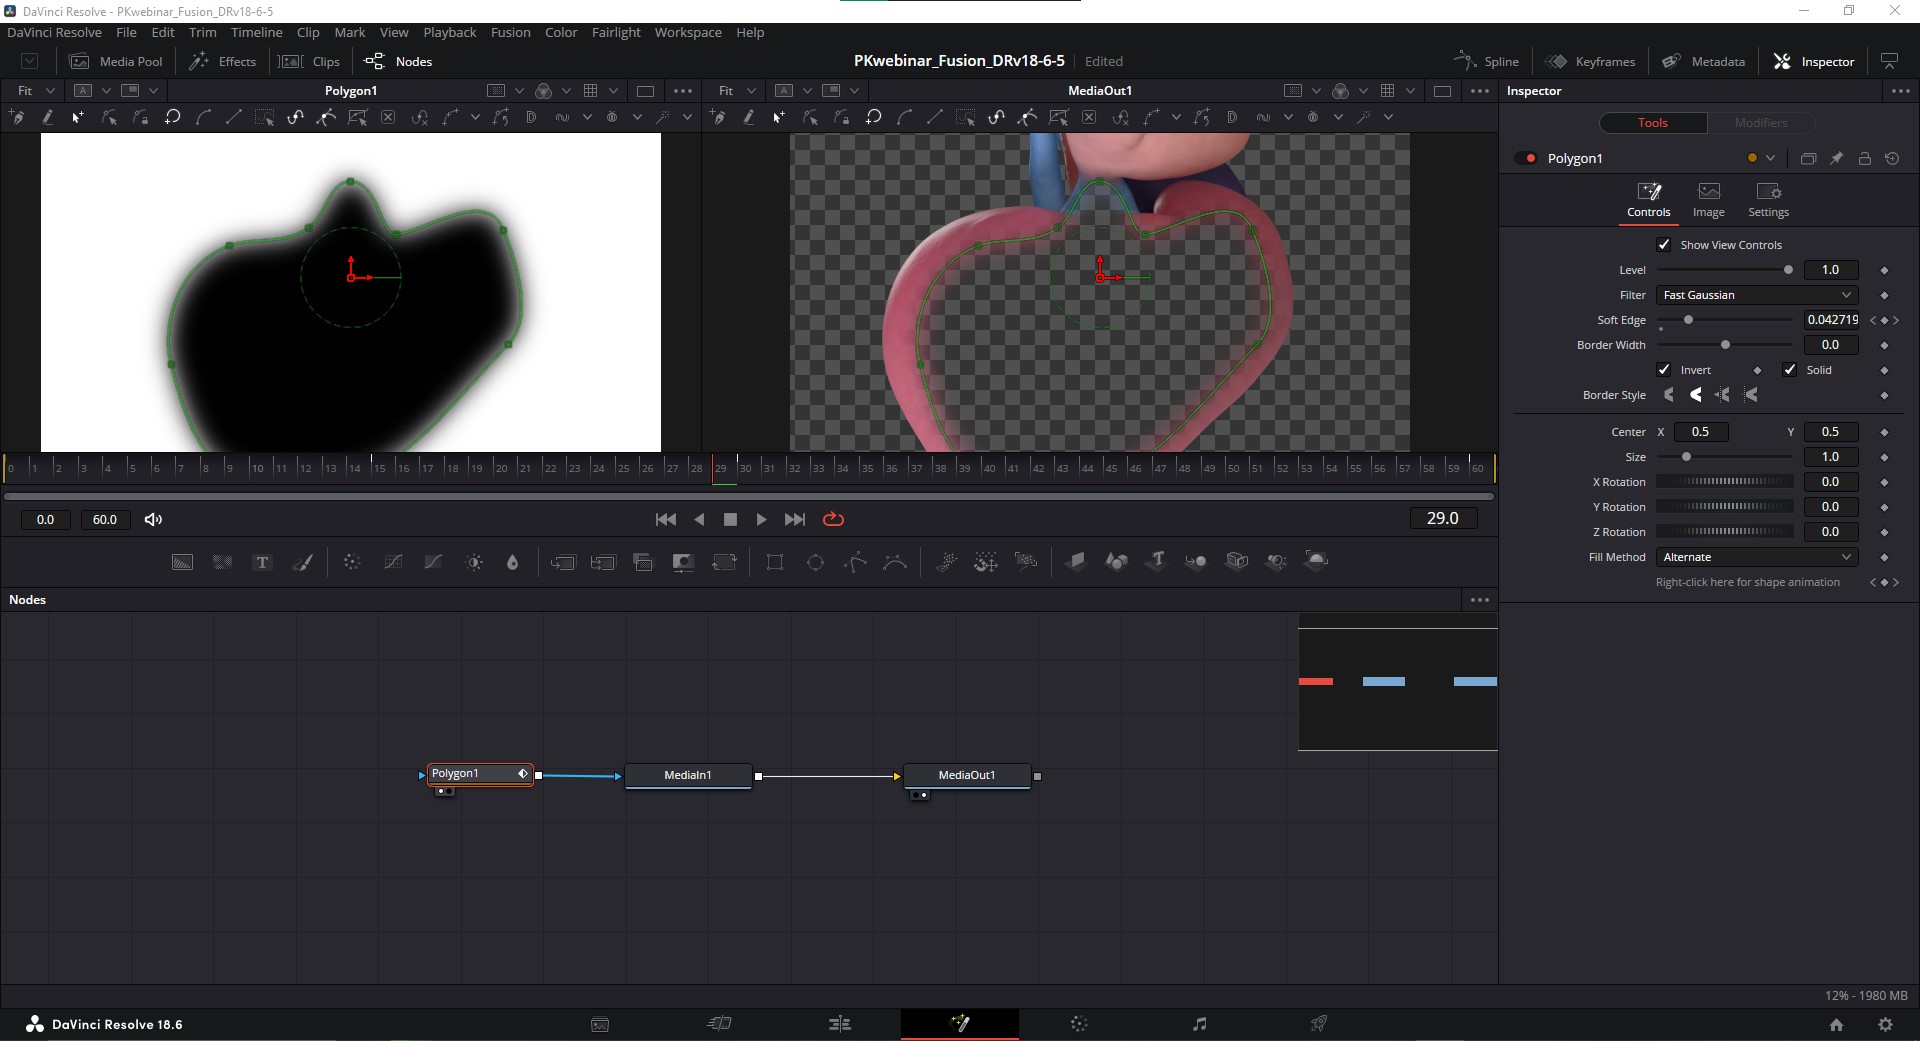Add a Brightness Contrast tool from the toolbar
The image size is (1920, 1041).
tap(474, 562)
